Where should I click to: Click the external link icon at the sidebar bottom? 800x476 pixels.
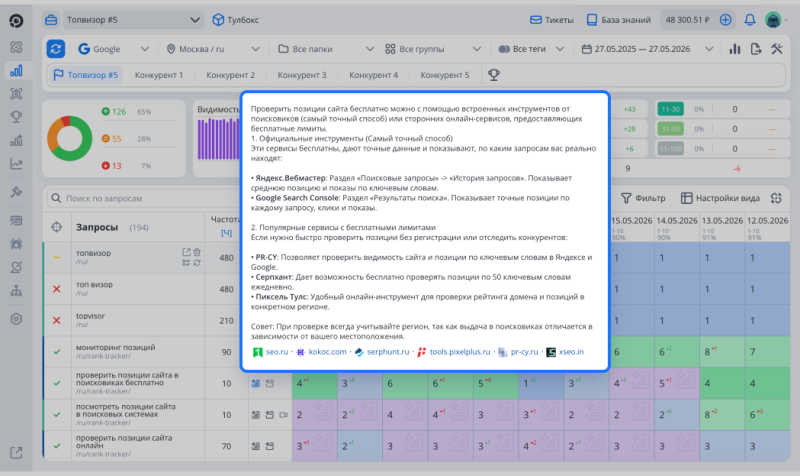pyautogui.click(x=16, y=453)
